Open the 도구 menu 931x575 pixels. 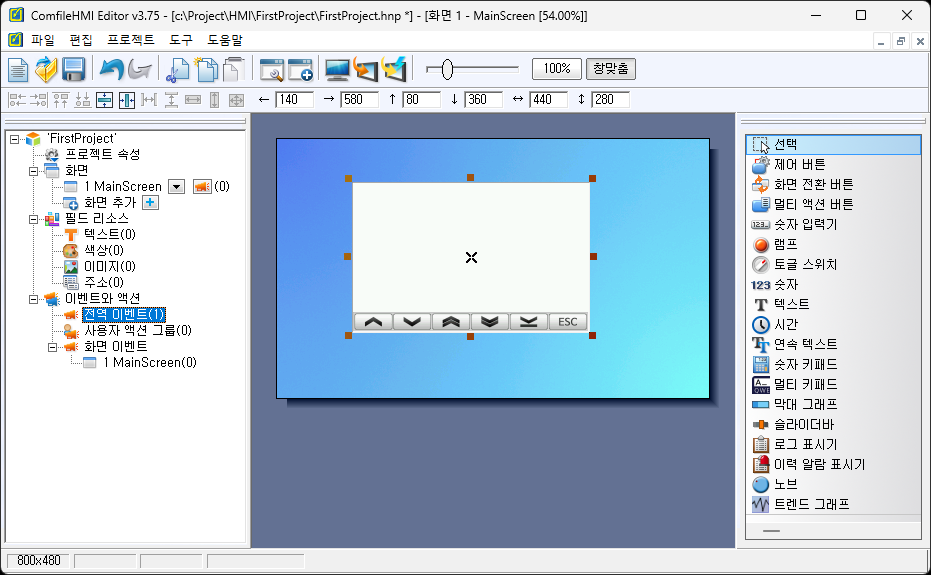click(181, 40)
